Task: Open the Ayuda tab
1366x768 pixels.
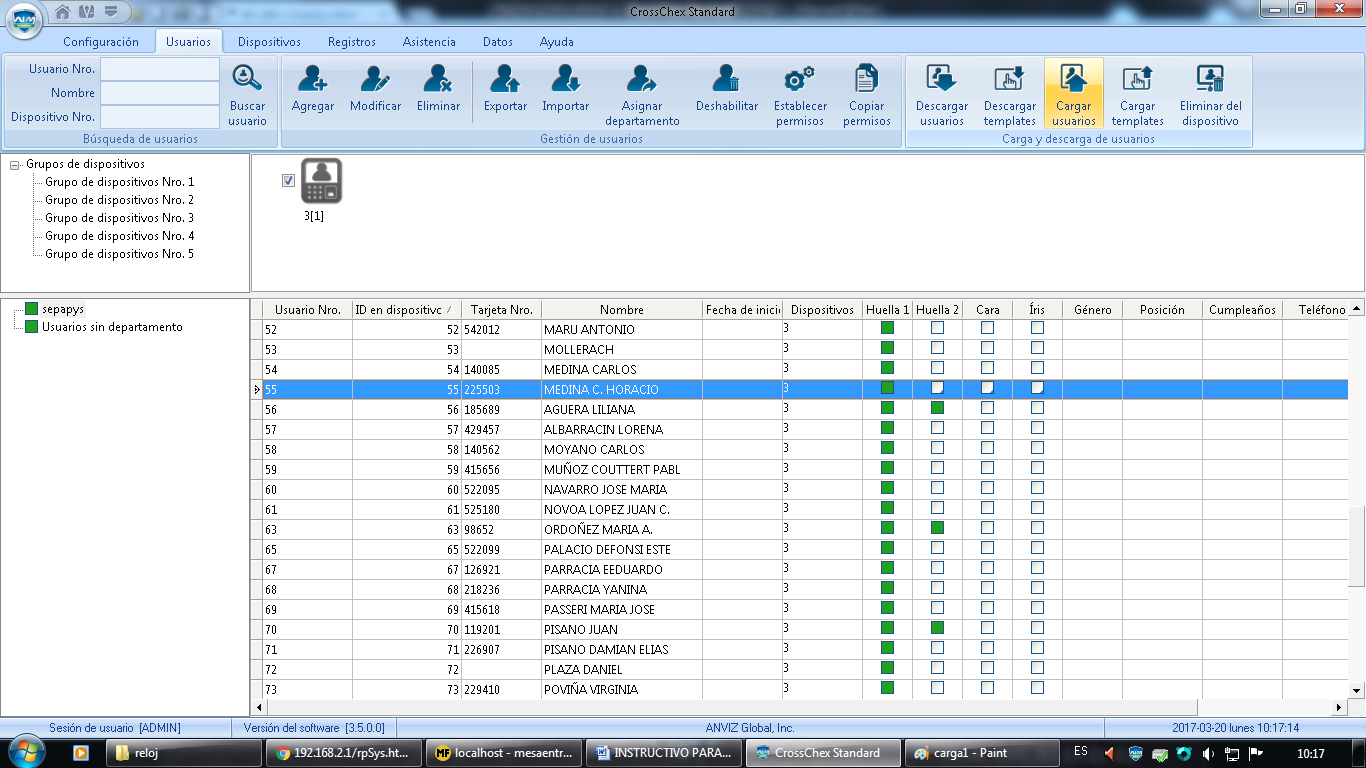Action: pos(557,42)
